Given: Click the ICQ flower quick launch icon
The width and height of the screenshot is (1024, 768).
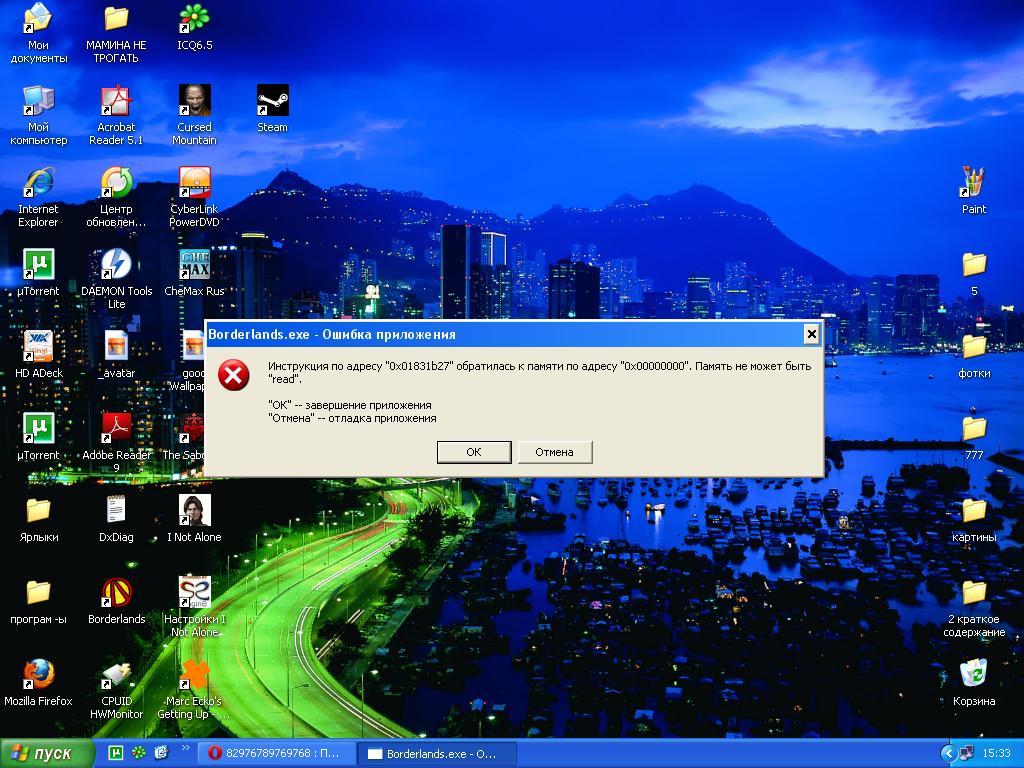Looking at the screenshot, I should pos(138,753).
